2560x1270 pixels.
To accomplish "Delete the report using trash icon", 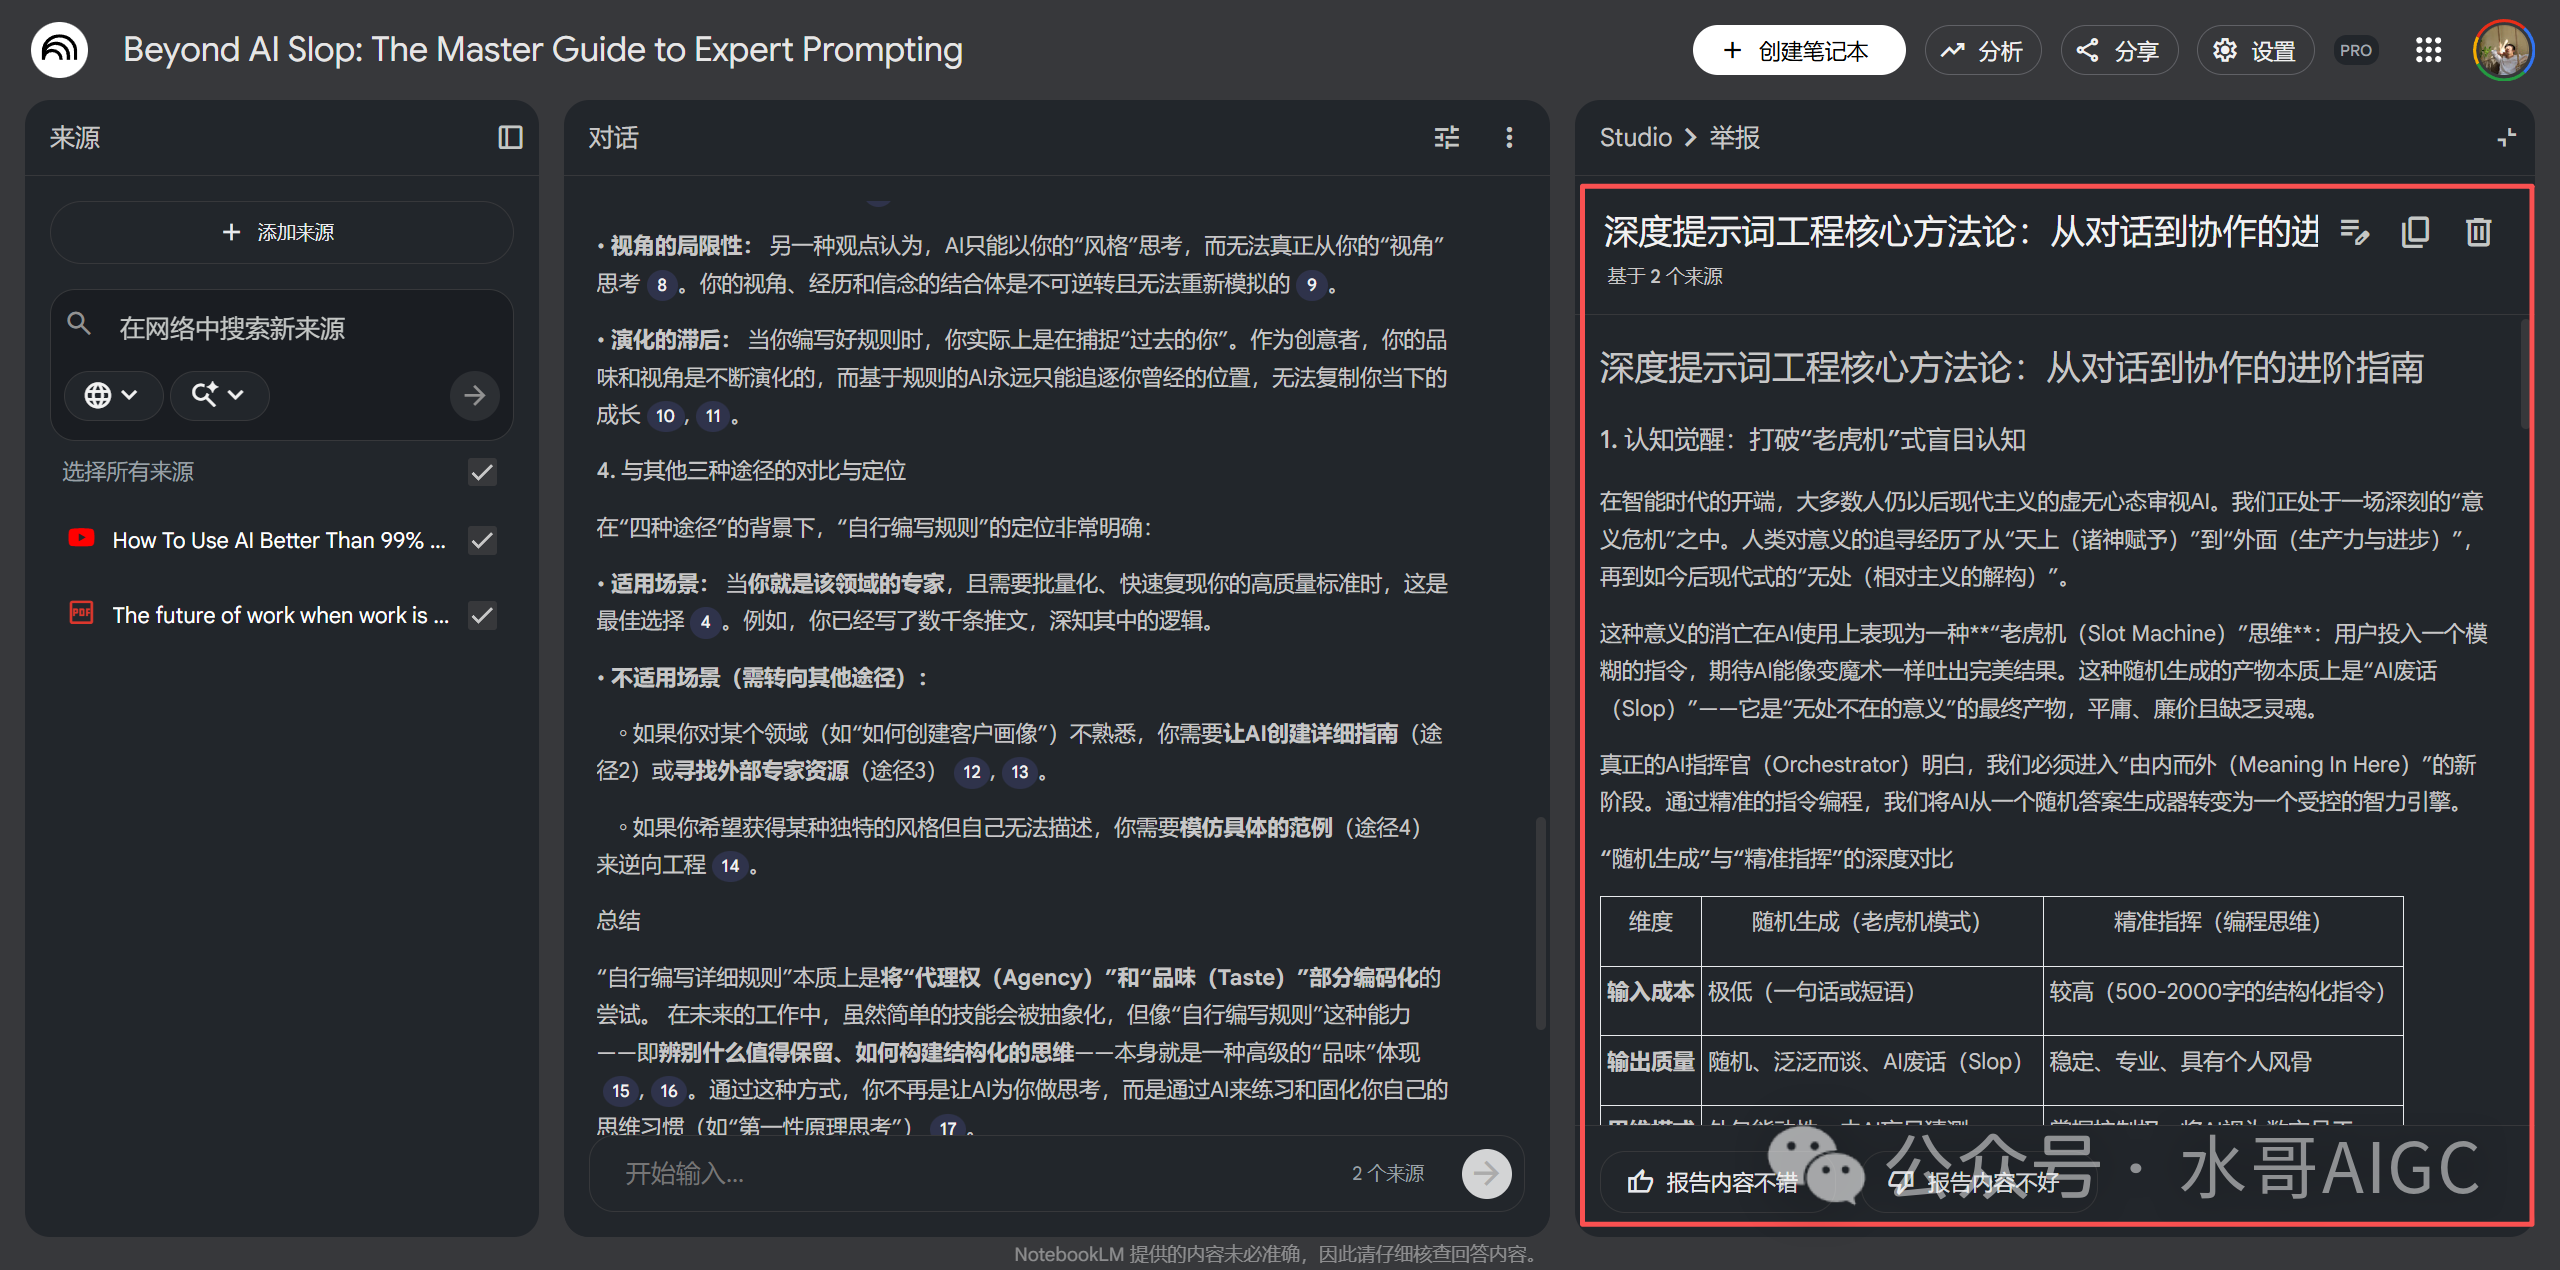I will pos(2478,232).
